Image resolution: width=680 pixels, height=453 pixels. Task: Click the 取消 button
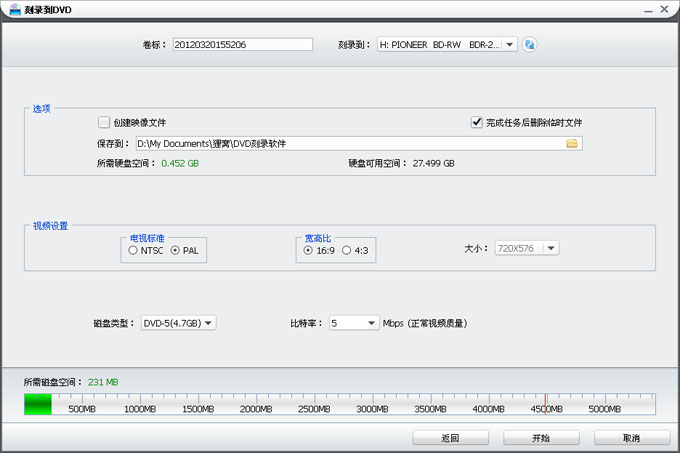point(632,438)
